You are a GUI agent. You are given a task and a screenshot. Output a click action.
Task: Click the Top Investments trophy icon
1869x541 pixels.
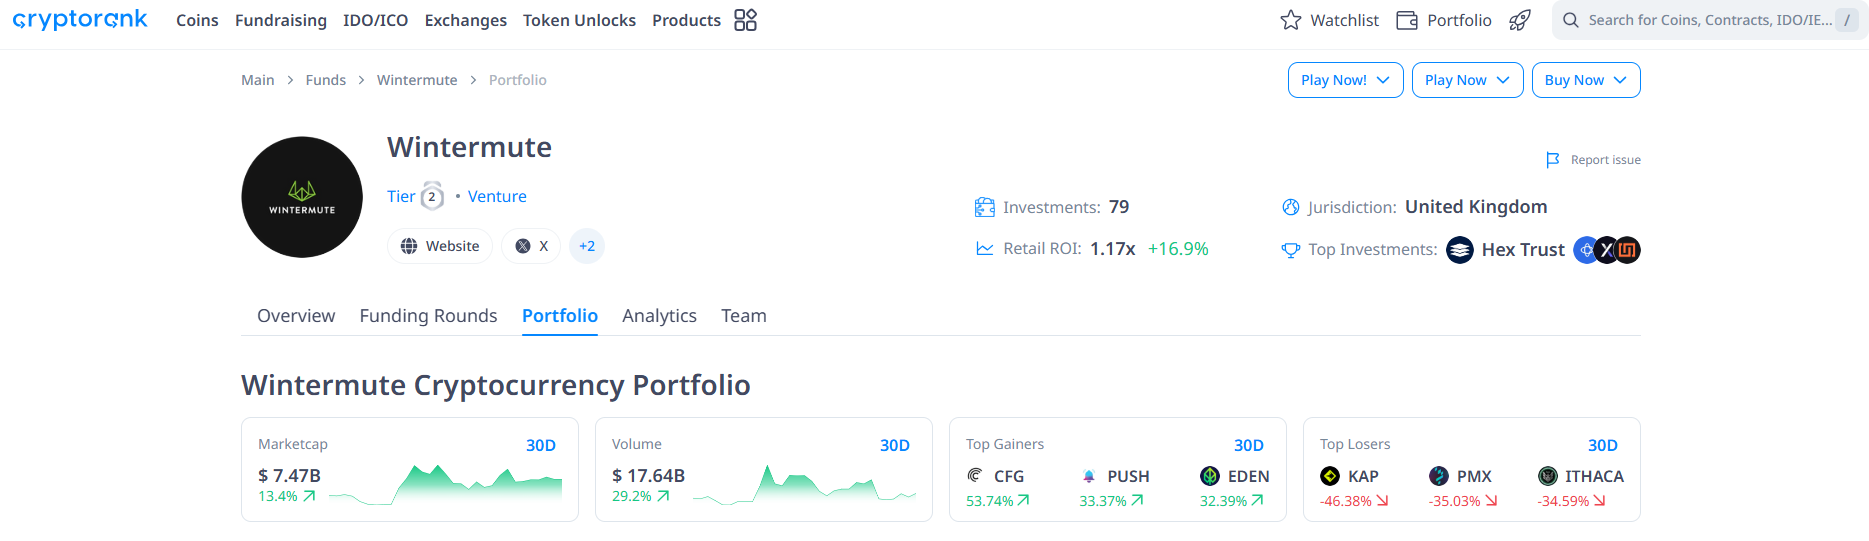click(x=1291, y=250)
